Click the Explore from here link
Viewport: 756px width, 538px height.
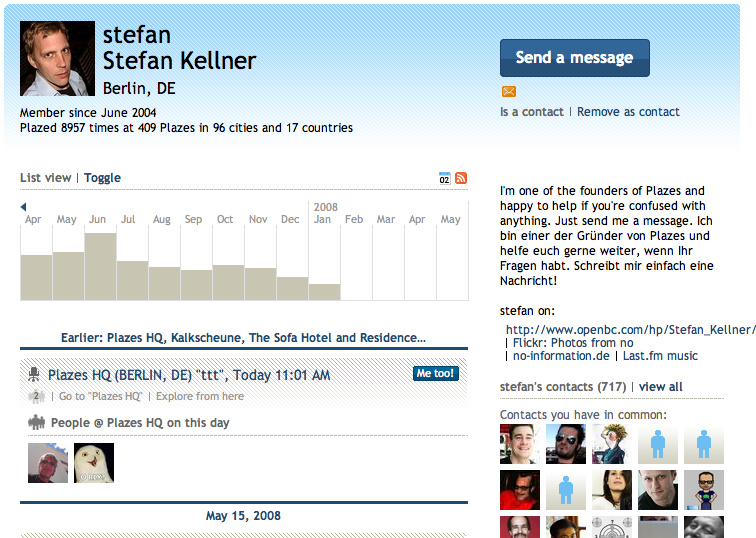pyautogui.click(x=198, y=396)
